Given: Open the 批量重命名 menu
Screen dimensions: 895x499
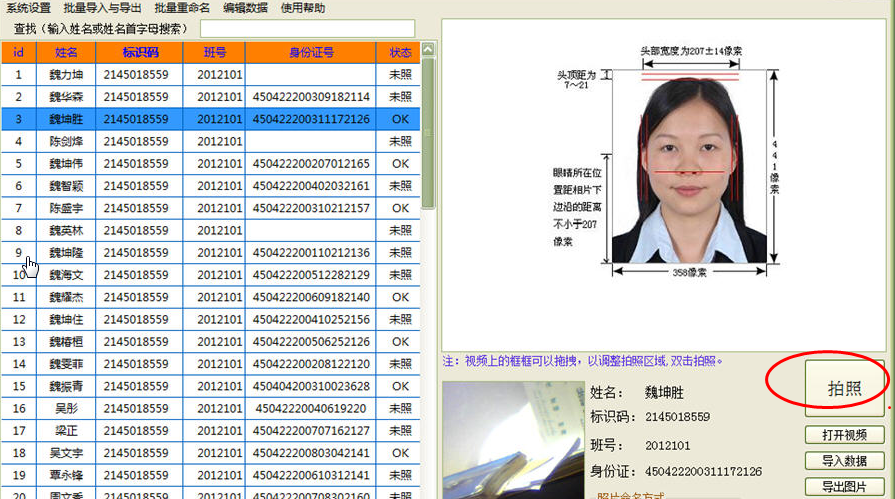Looking at the screenshot, I should [182, 8].
